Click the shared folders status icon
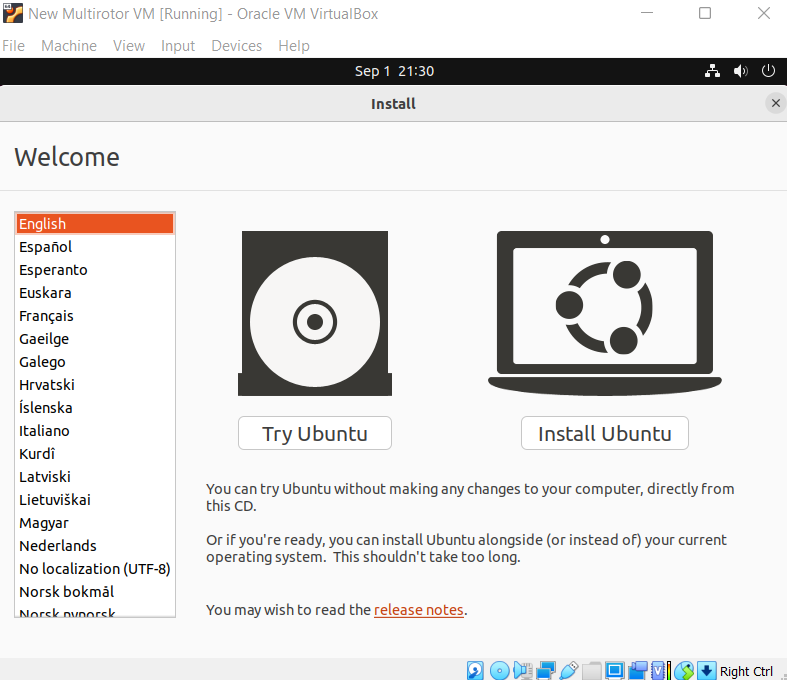This screenshot has height=680, width=787. pos(591,671)
